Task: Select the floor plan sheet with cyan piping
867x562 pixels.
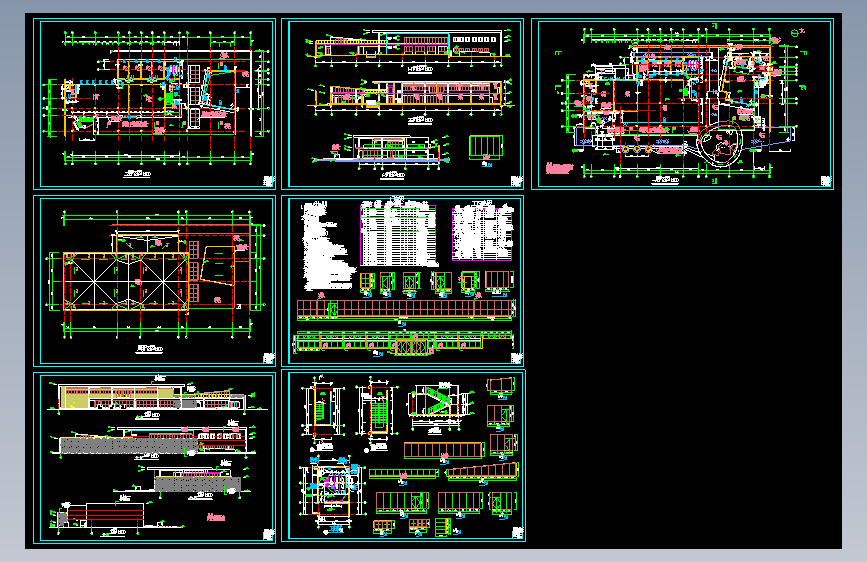Action: click(154, 104)
